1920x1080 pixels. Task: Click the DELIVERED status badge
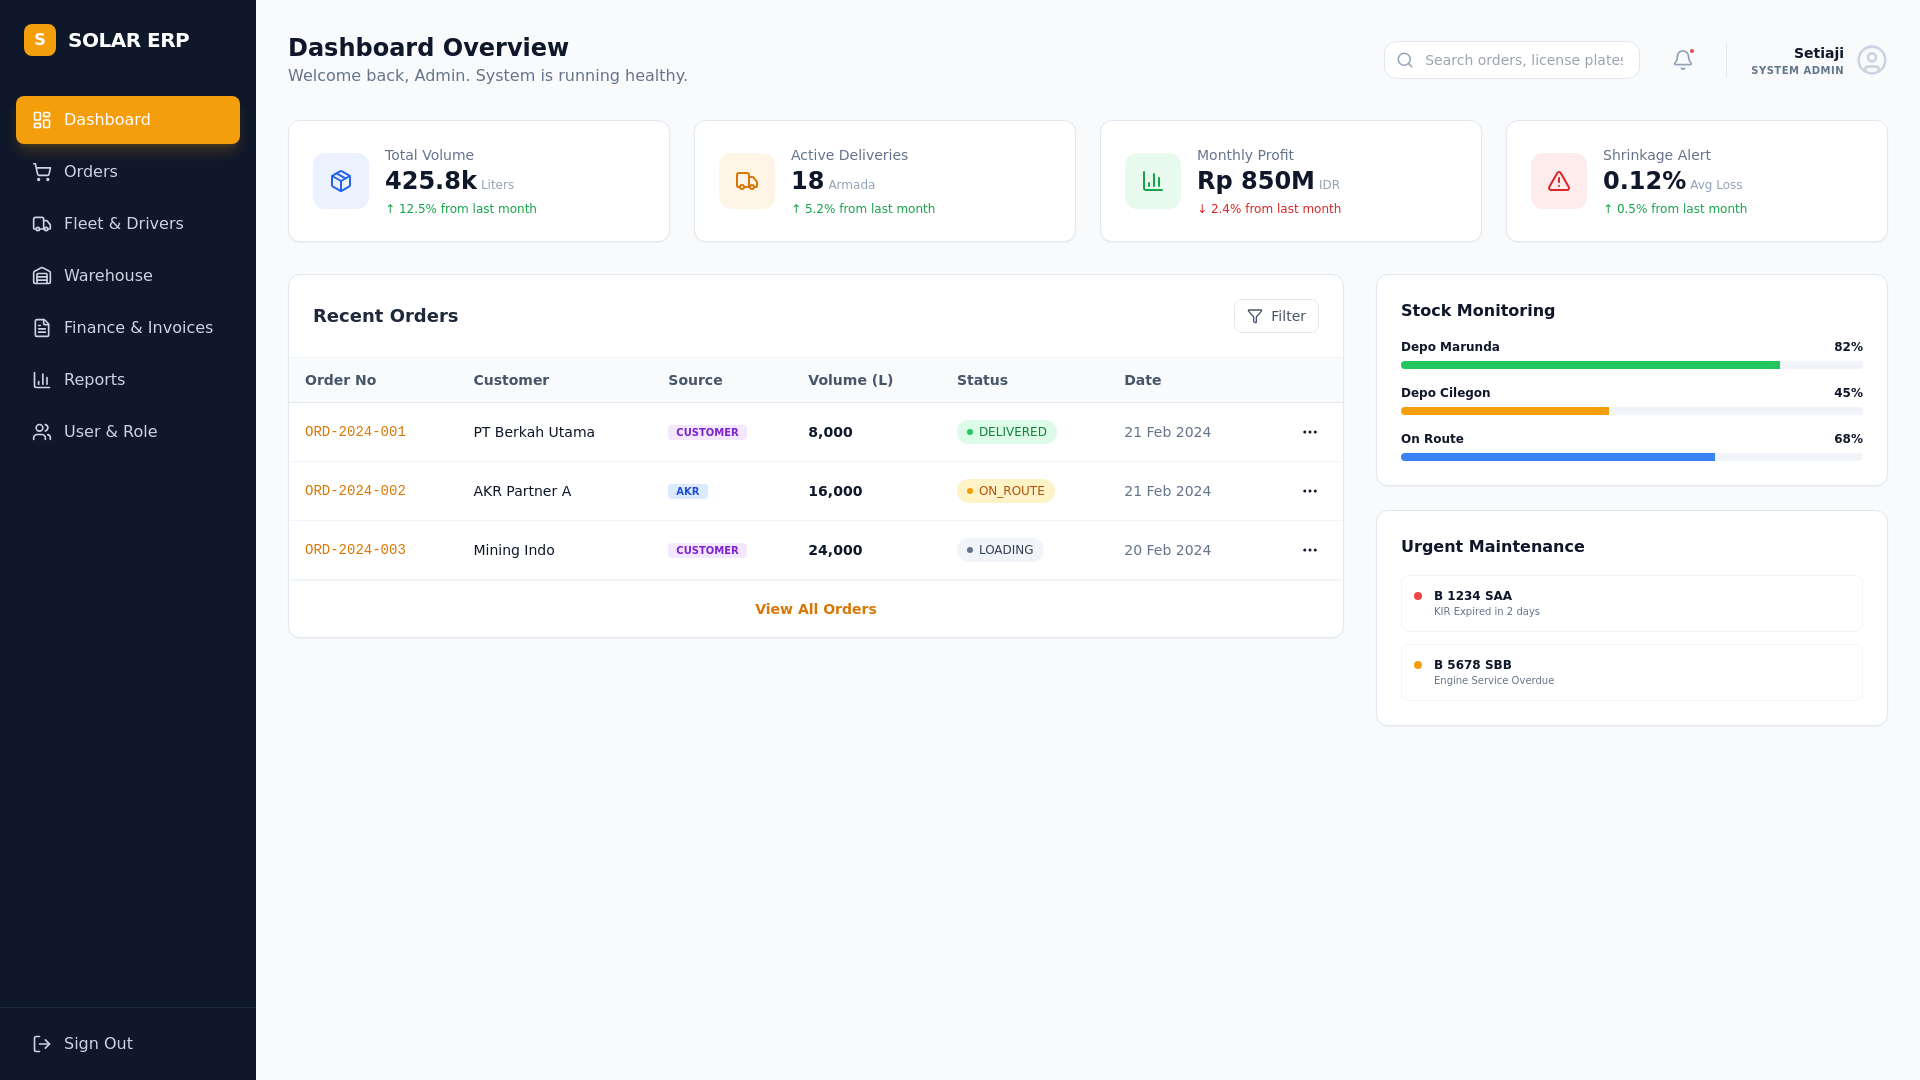(x=1007, y=432)
